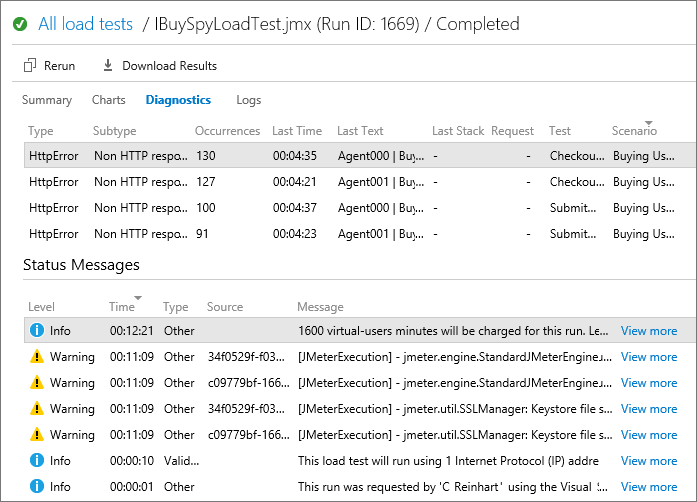Click the 00:04:35 last time cell
697x502 pixels.
tap(295, 156)
